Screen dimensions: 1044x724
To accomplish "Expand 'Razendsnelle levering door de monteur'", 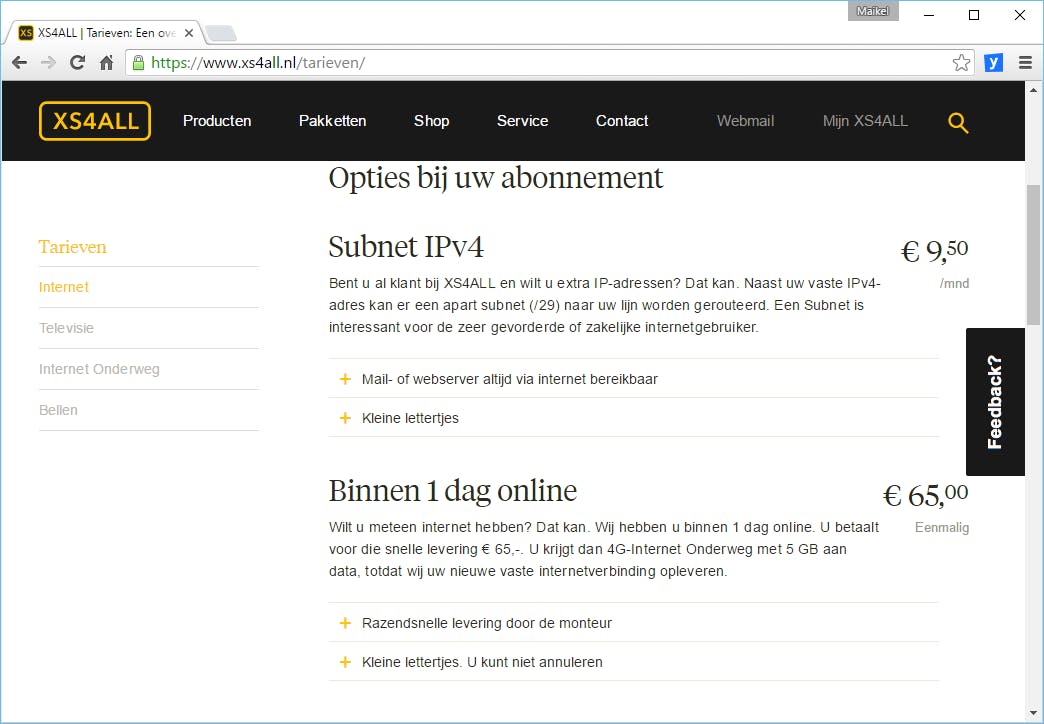I will pyautogui.click(x=486, y=622).
